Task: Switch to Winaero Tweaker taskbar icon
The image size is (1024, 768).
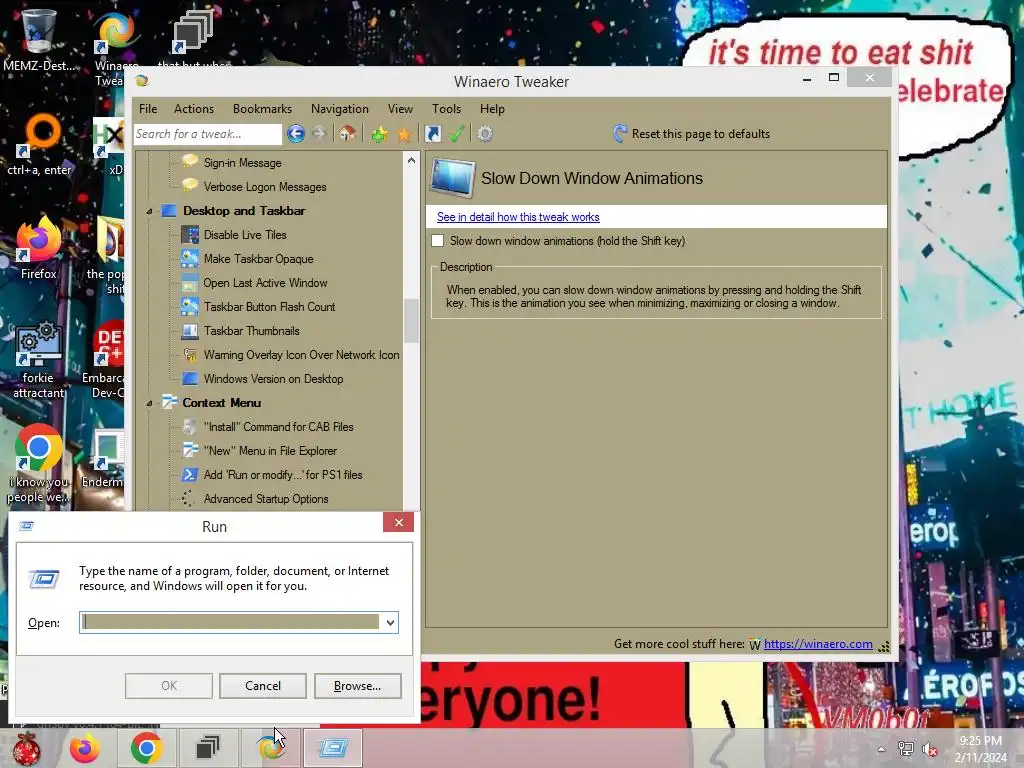Action: click(x=271, y=748)
